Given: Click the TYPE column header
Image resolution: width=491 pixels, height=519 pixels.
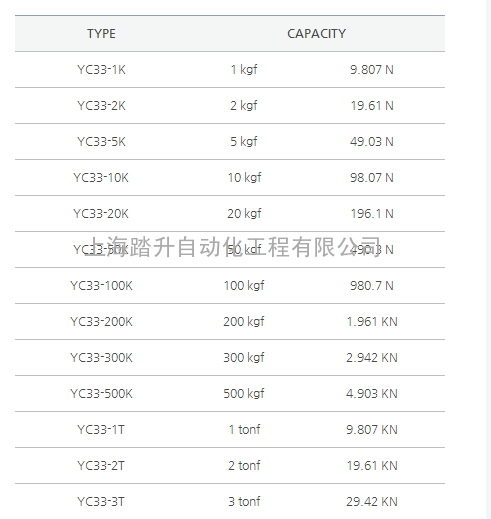Looking at the screenshot, I should tap(101, 34).
